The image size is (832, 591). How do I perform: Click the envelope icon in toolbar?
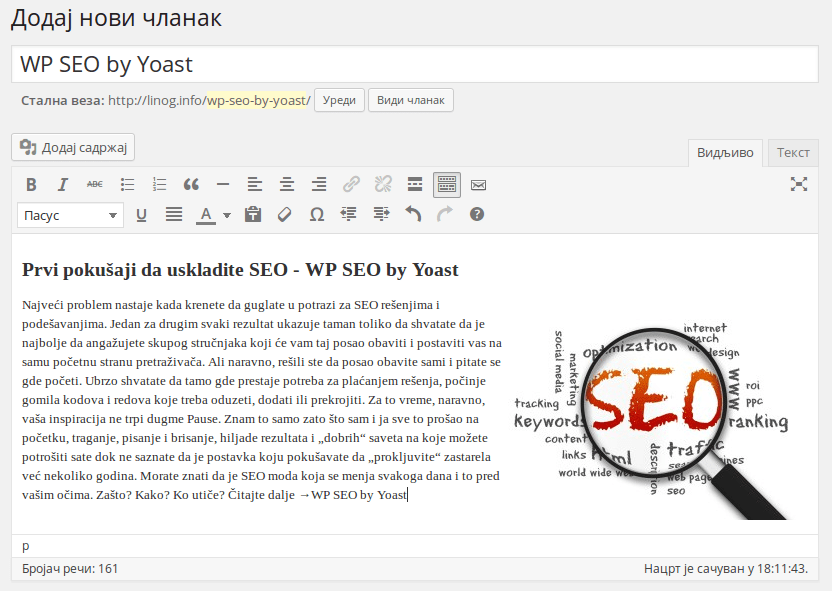479,185
